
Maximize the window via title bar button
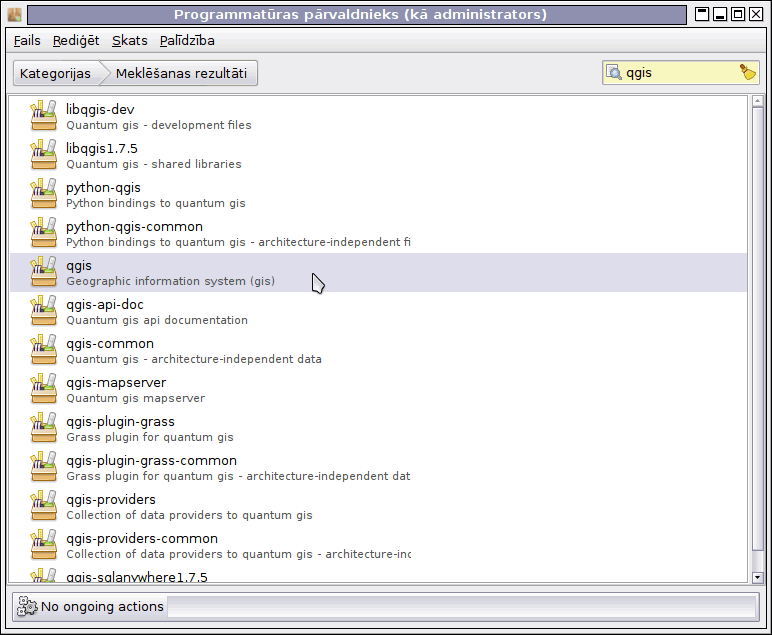738,14
